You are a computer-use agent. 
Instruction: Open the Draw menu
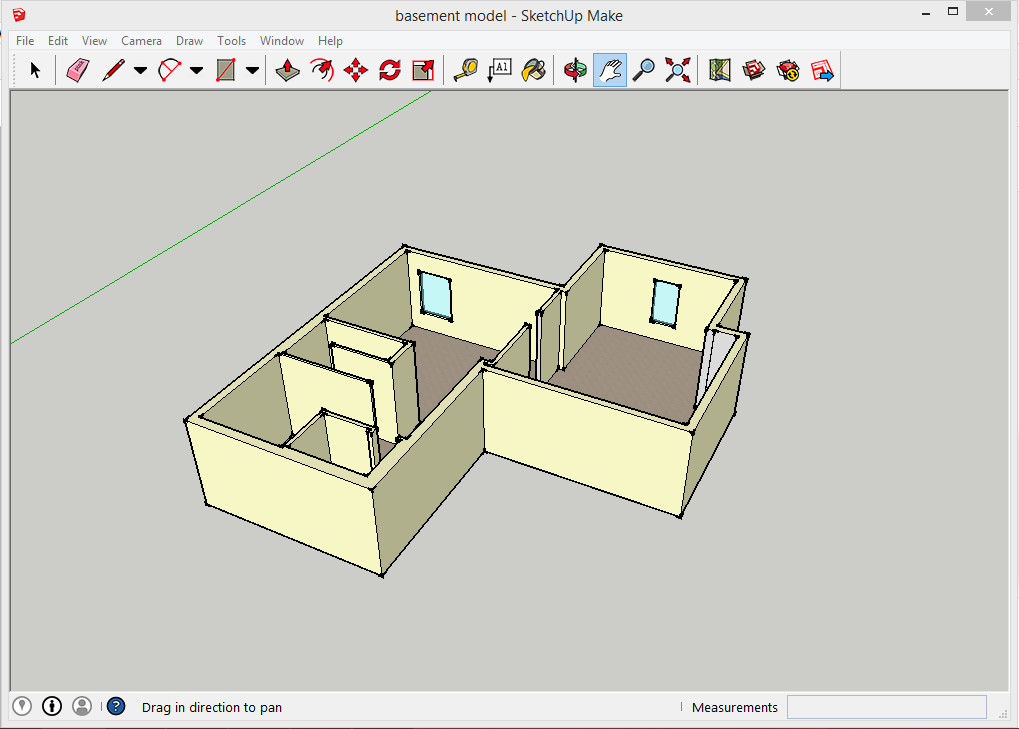(x=189, y=40)
